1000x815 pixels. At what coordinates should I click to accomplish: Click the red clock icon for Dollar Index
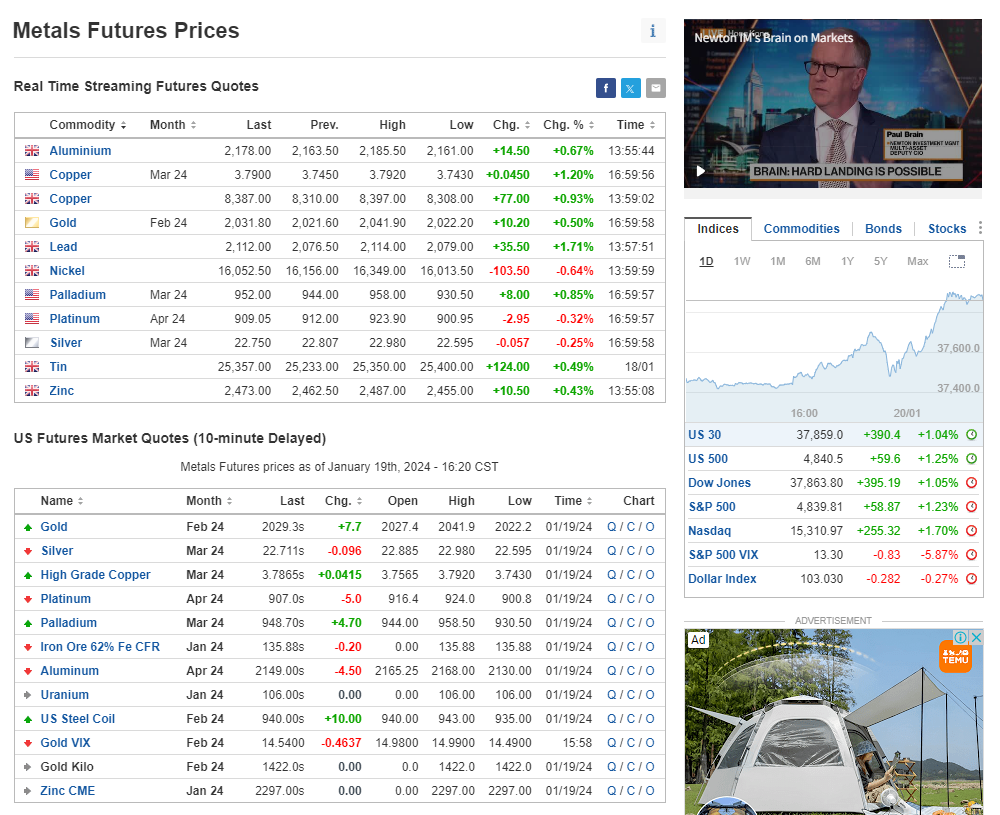click(x=971, y=578)
